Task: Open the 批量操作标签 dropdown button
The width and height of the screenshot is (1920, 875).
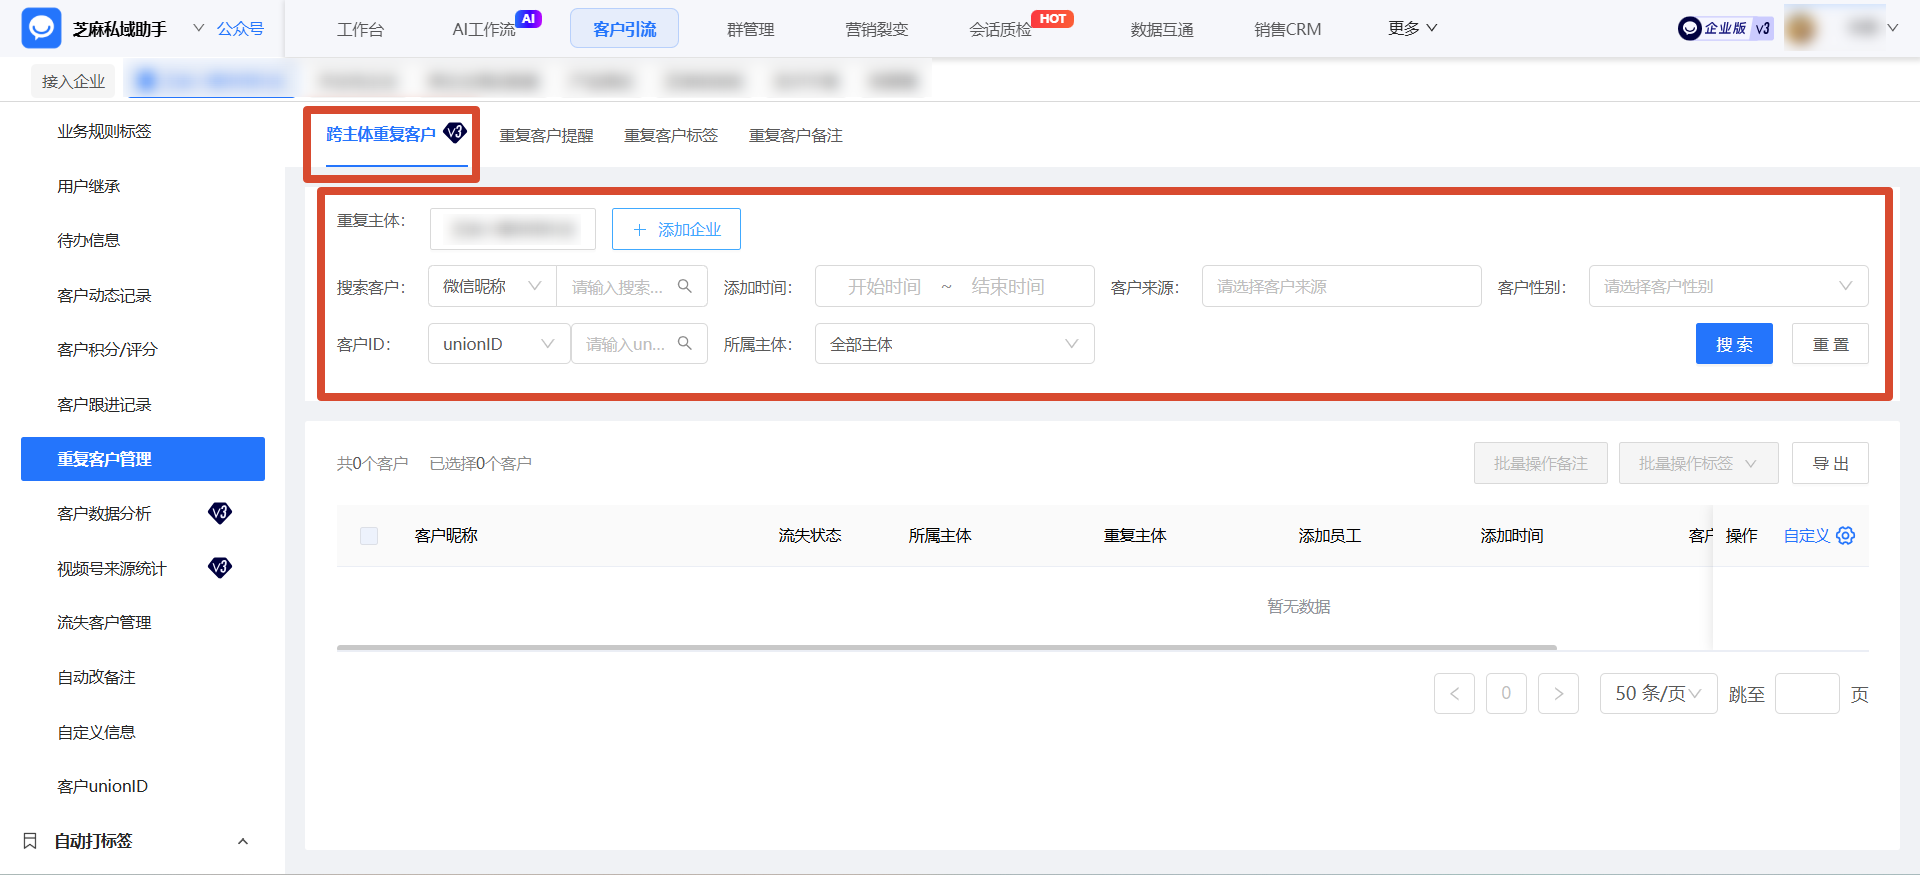Action: [x=1698, y=463]
